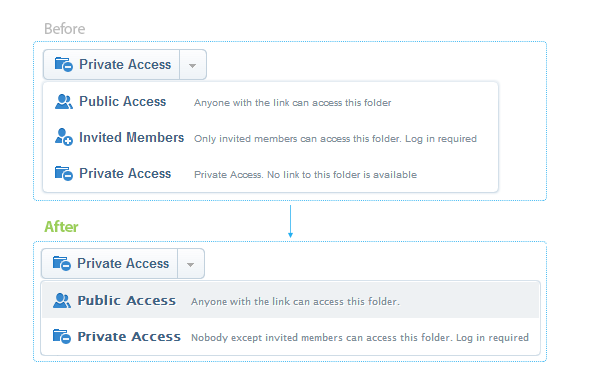
Task: Click the 'Before' heading label
Action: (x=65, y=29)
